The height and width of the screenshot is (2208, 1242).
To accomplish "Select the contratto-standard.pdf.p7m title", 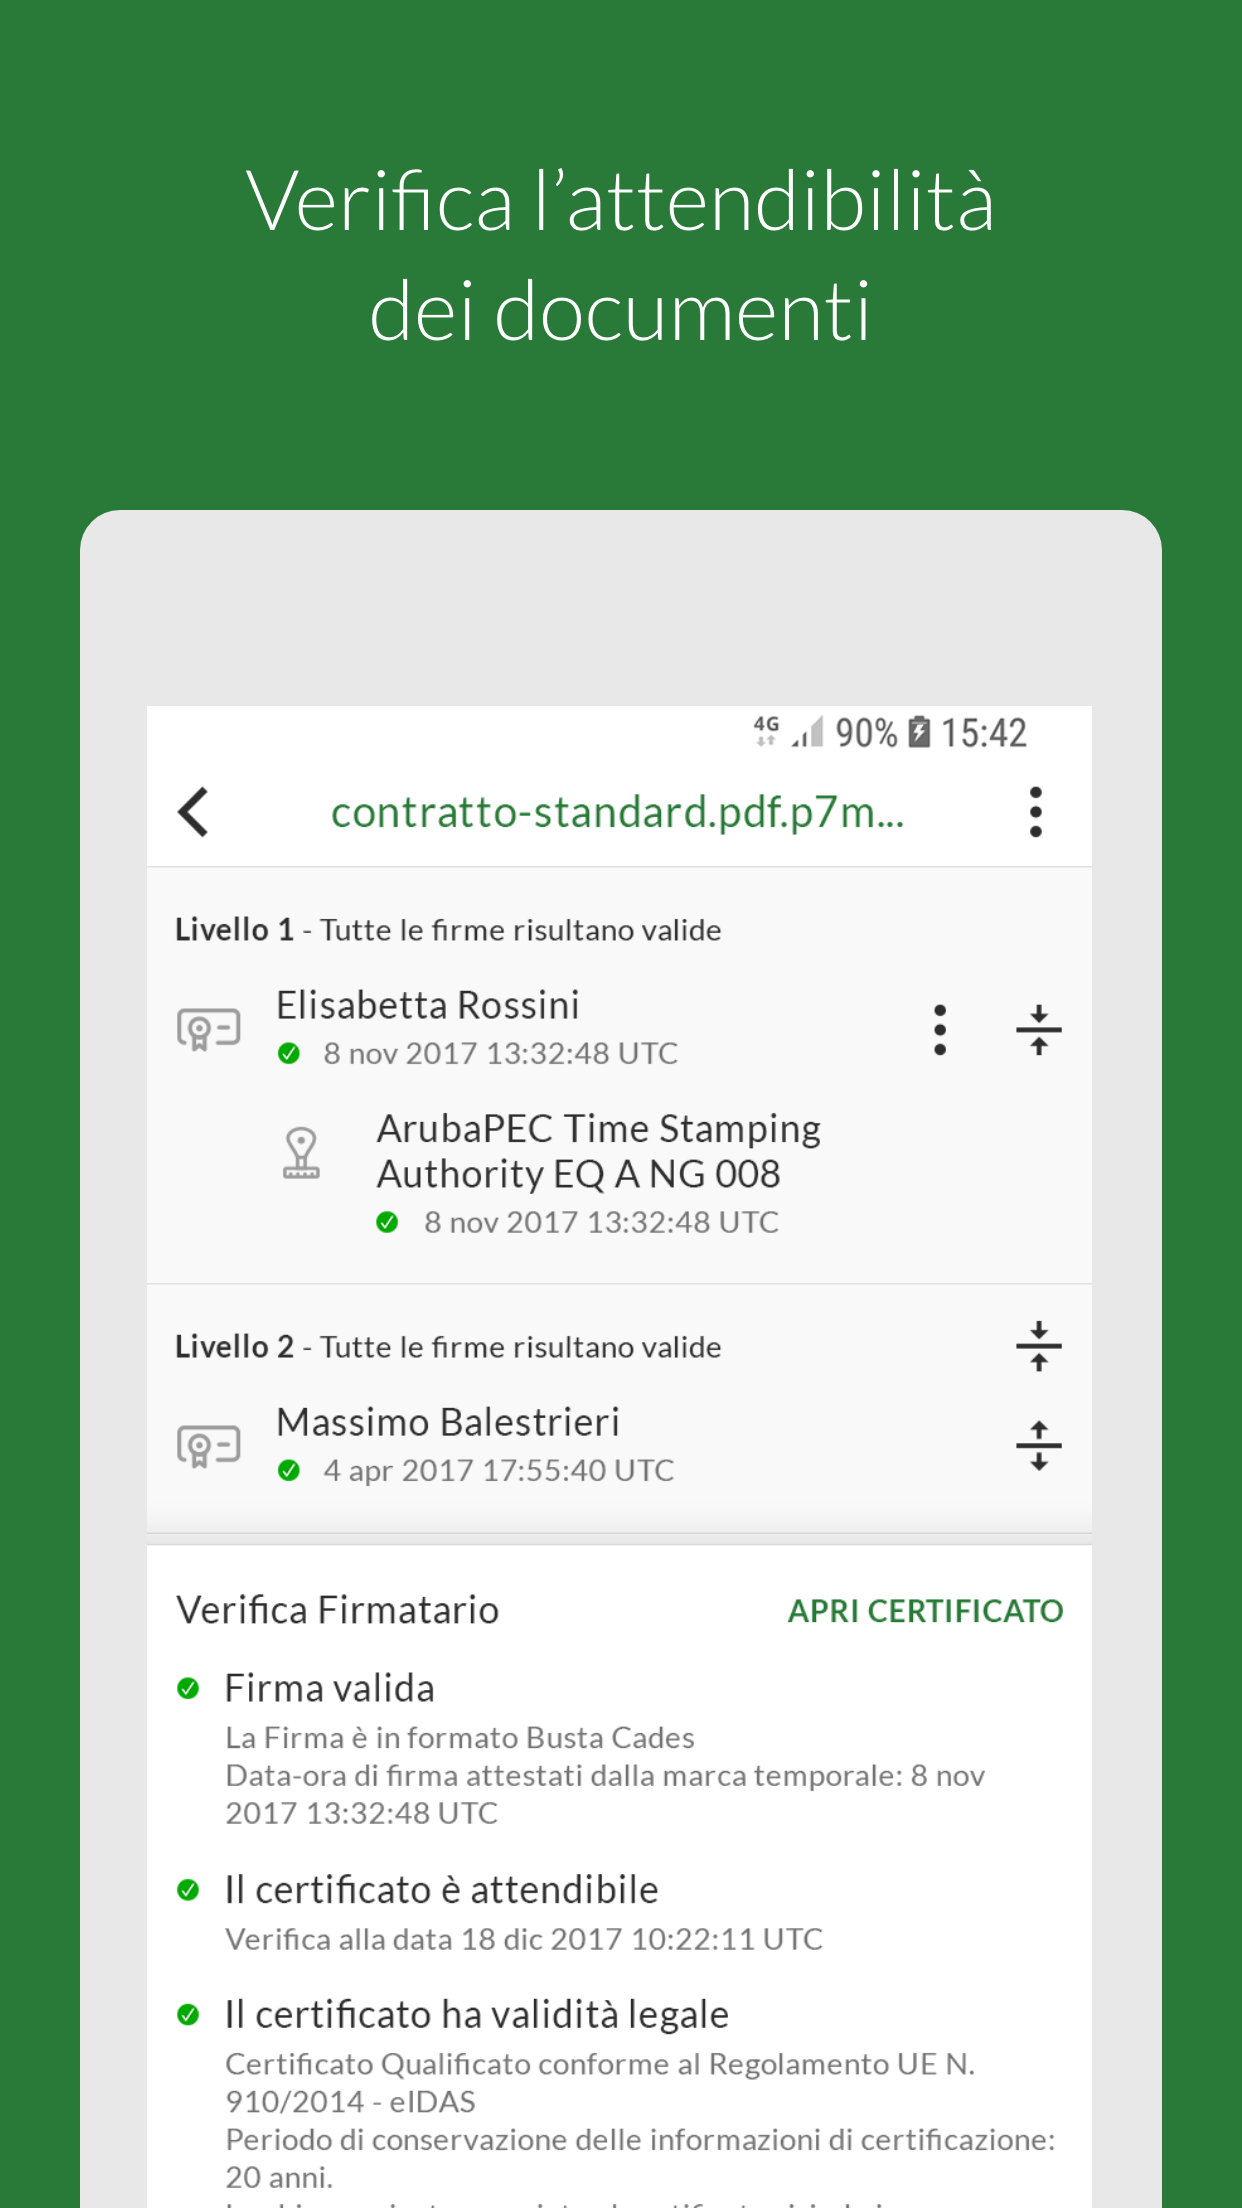I will [617, 812].
